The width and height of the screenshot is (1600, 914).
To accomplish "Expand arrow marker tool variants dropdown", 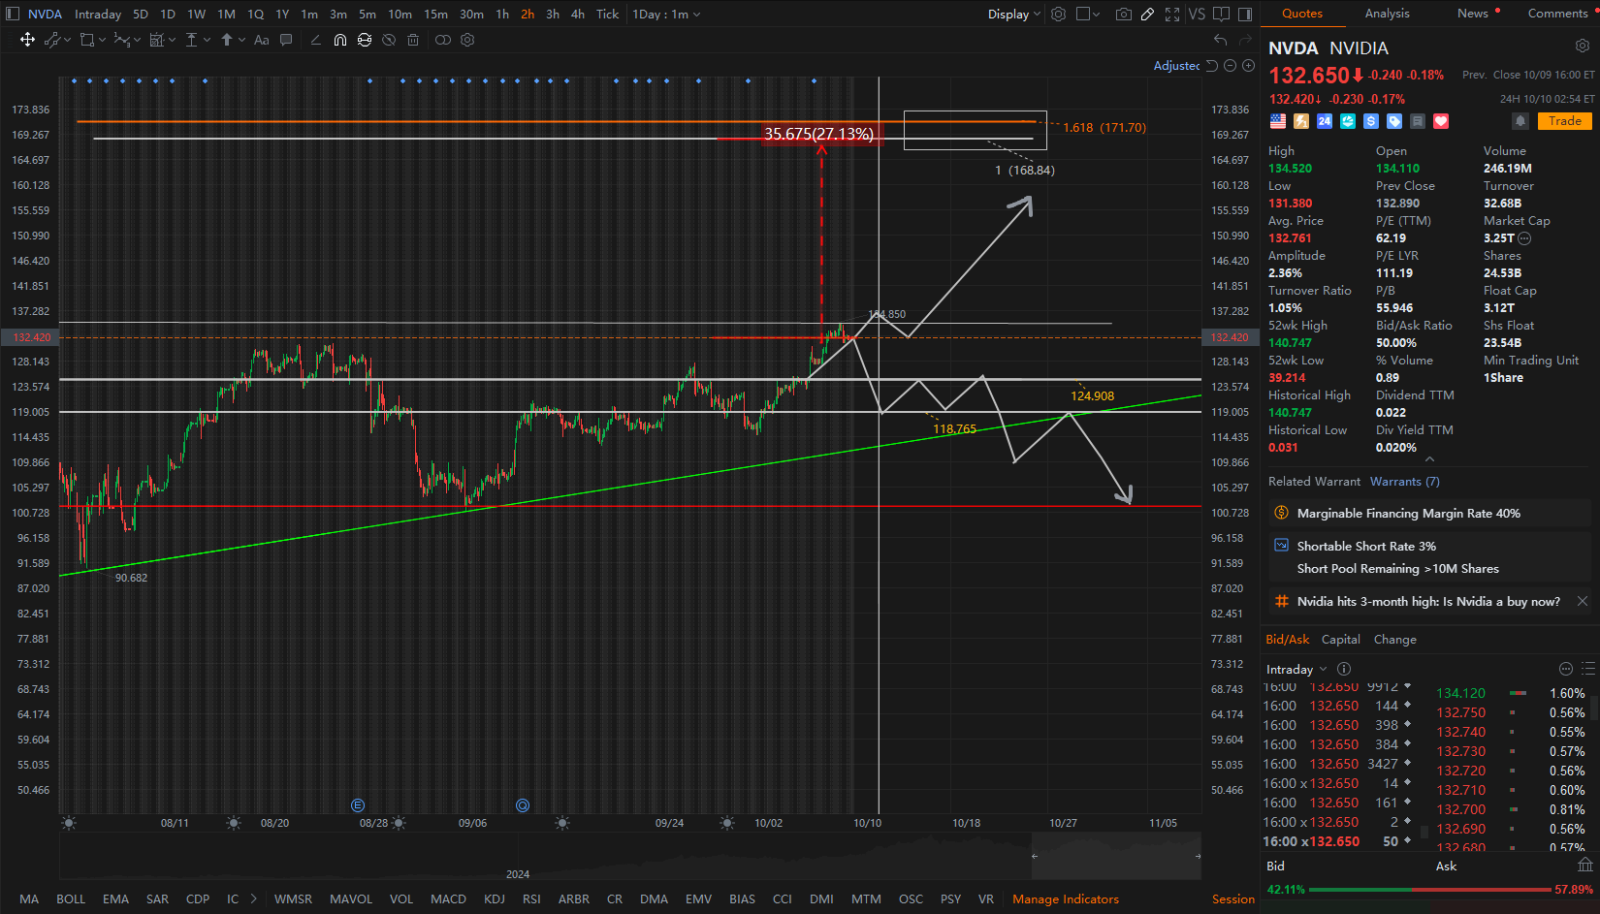I will 241,40.
